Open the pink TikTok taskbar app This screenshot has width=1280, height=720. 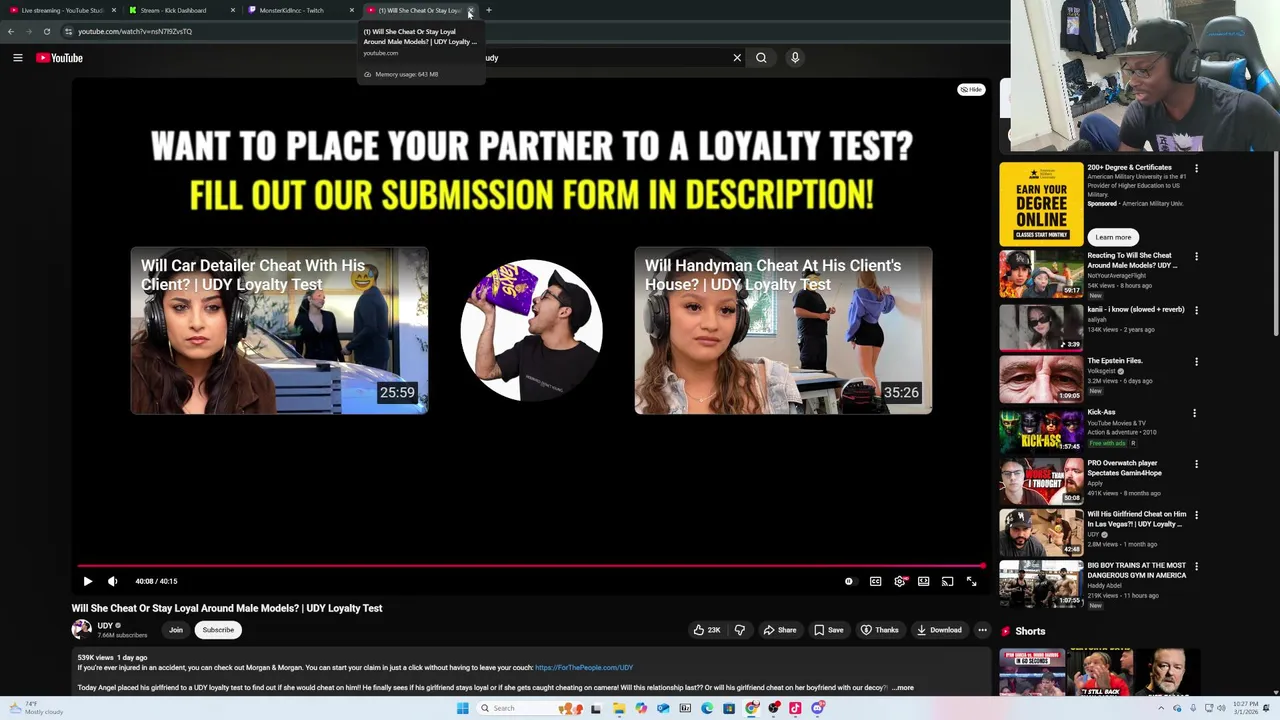[x=795, y=708]
